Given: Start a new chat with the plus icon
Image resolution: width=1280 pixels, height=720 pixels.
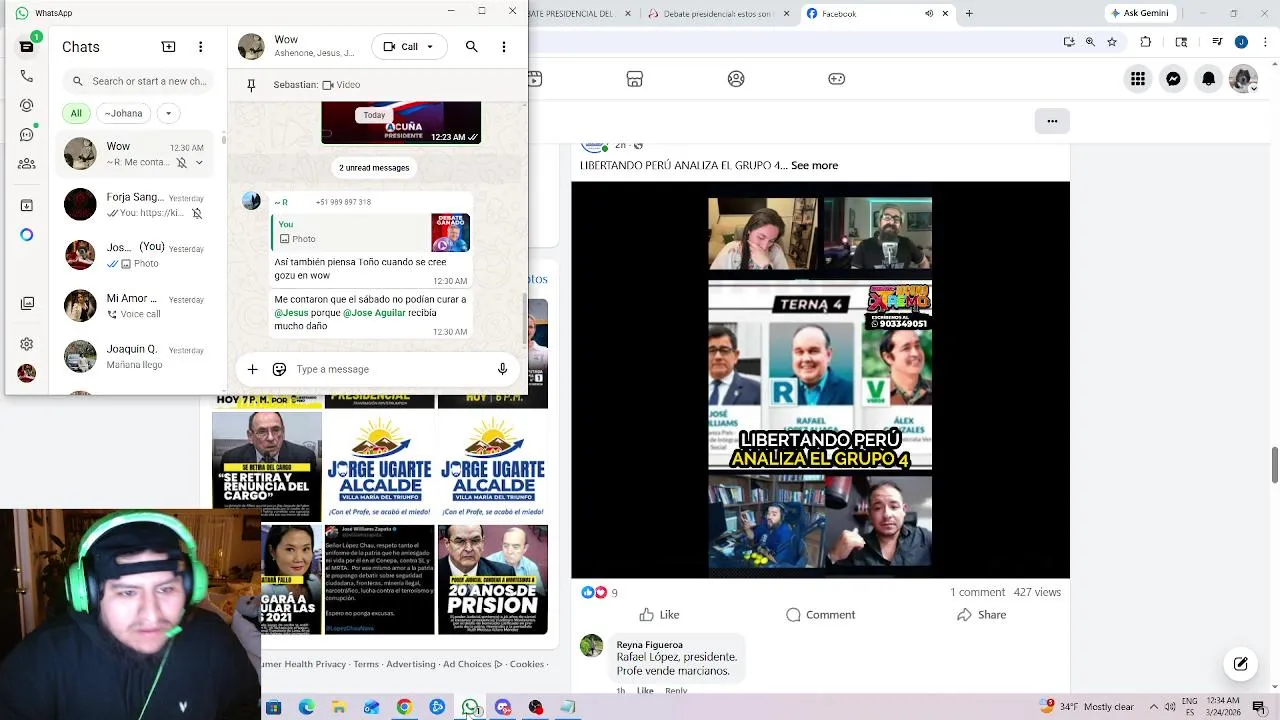Looking at the screenshot, I should coord(168,47).
